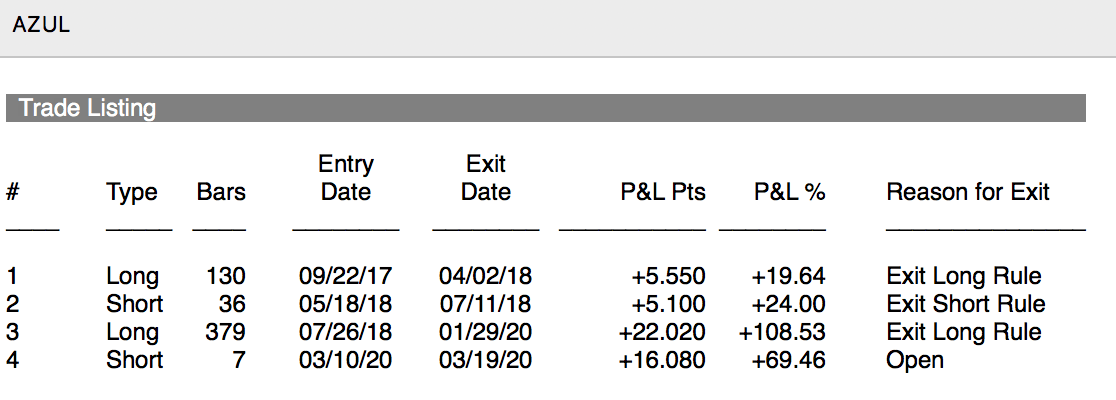
Task: Click the +108.53 percent value
Action: click(782, 332)
